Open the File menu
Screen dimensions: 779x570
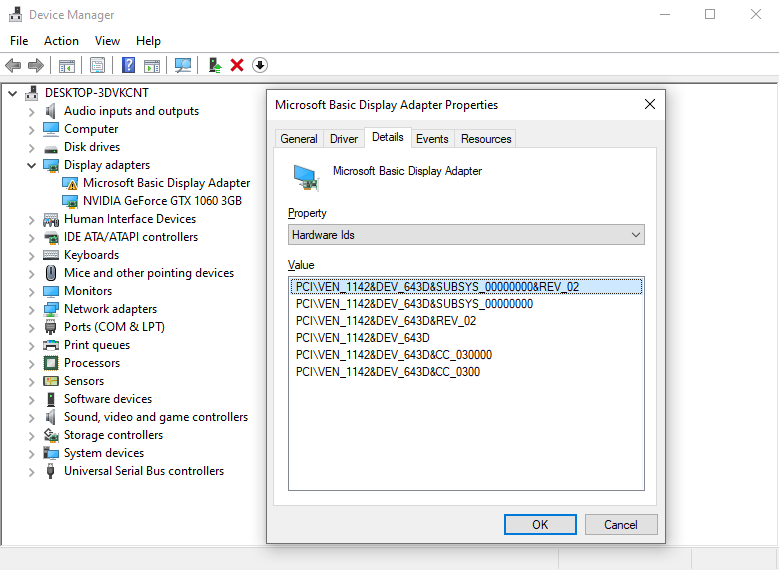pos(19,41)
